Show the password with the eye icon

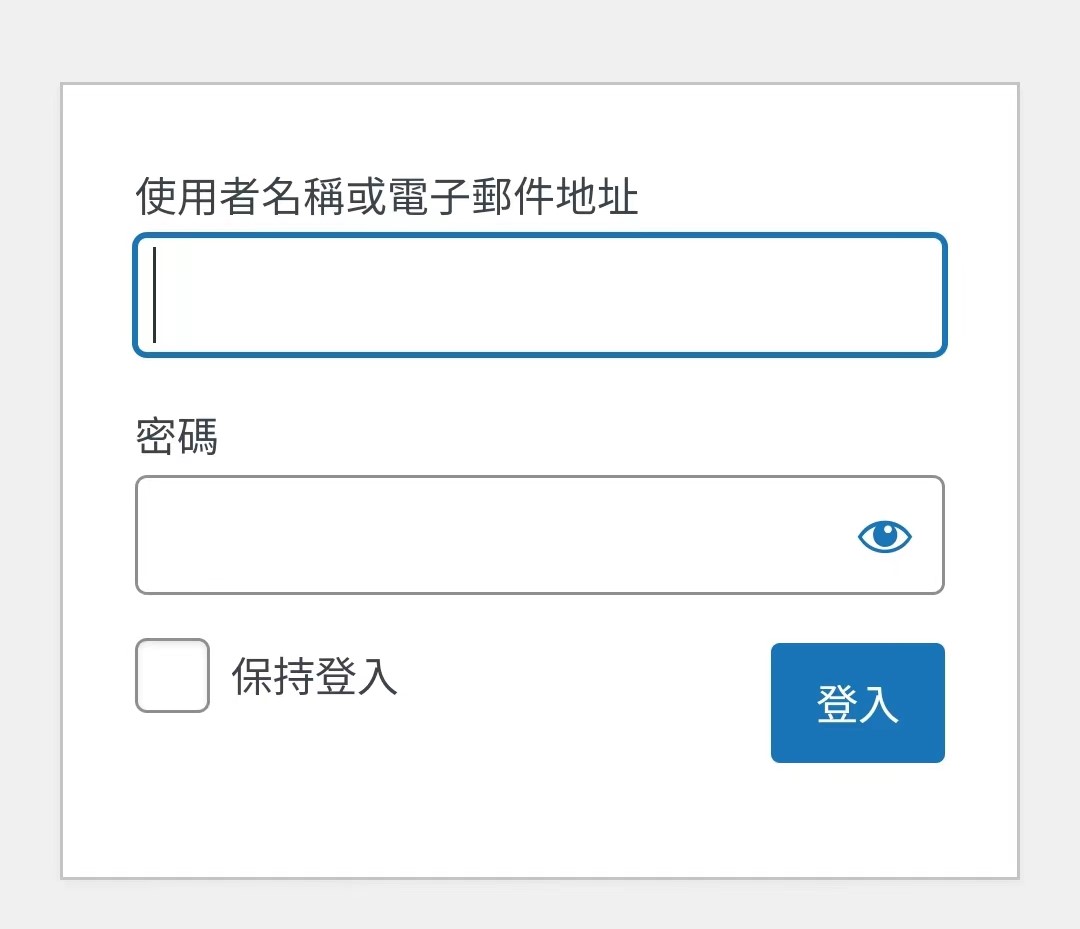tap(885, 537)
